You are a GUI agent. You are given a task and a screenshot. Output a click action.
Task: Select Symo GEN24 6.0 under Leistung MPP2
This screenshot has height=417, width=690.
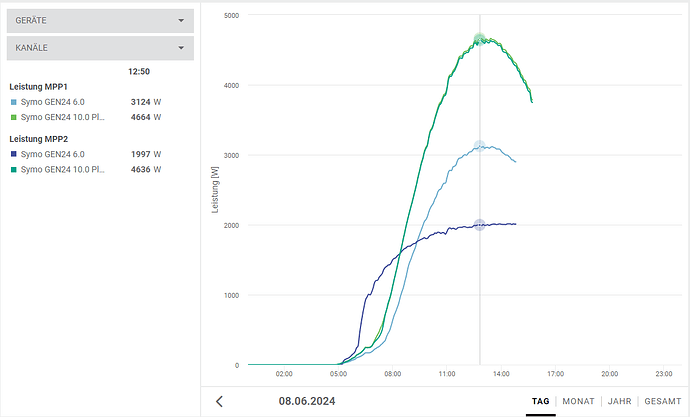pos(52,154)
